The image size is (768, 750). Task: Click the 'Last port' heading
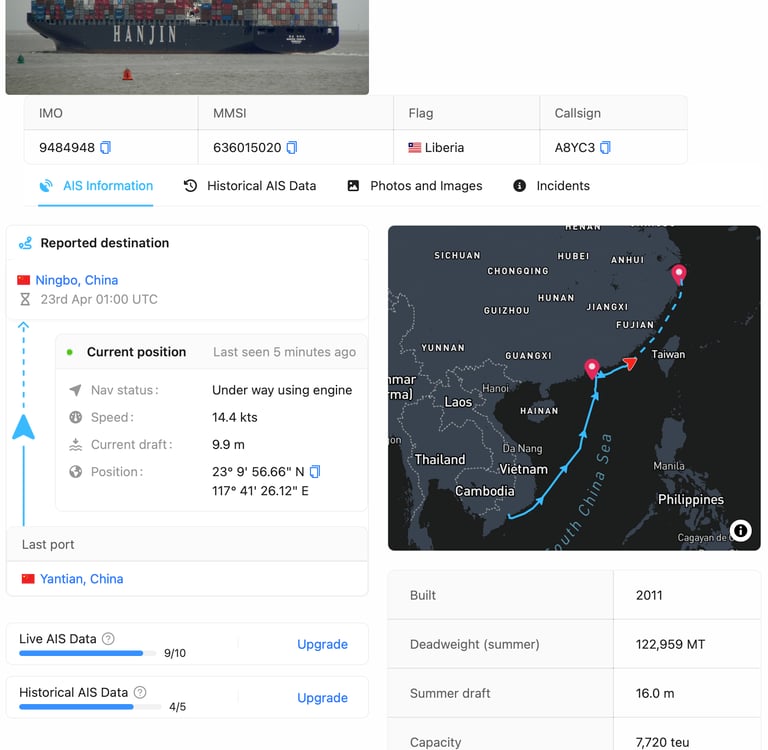pyautogui.click(x=48, y=544)
